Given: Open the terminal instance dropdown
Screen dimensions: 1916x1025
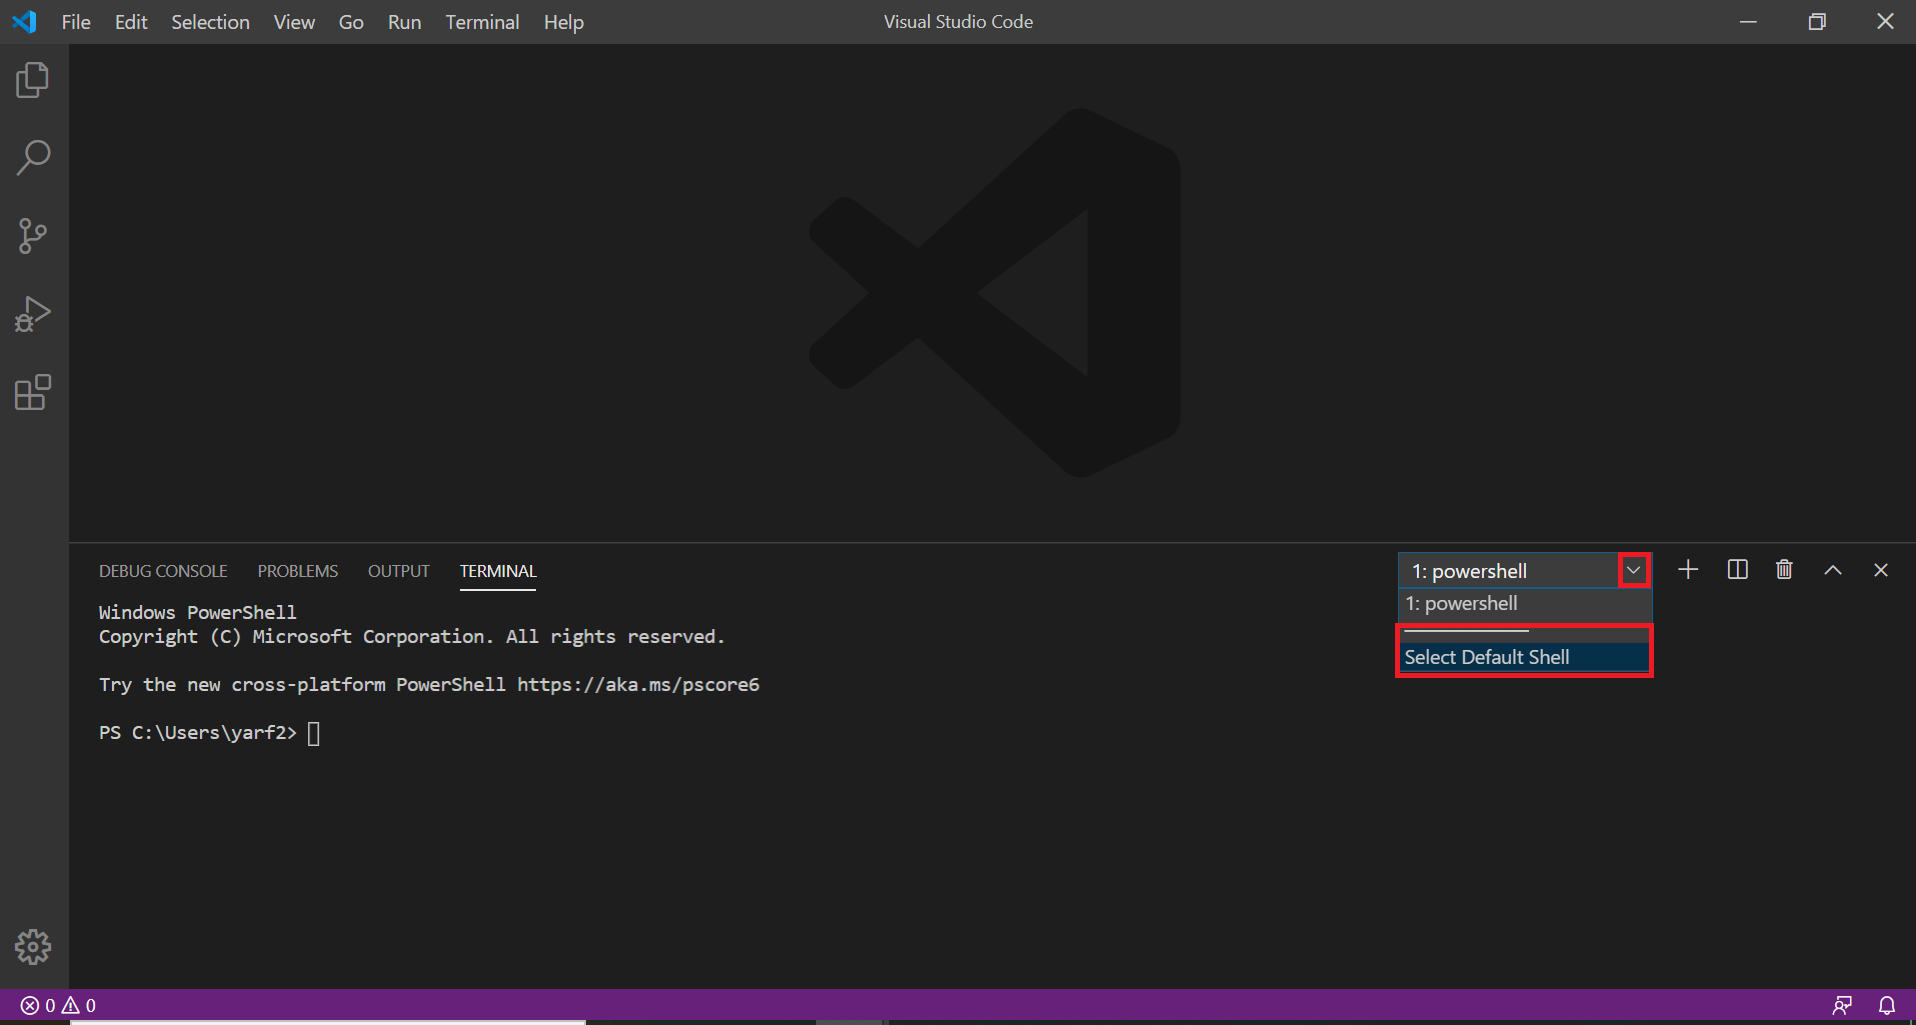Looking at the screenshot, I should [1634, 570].
